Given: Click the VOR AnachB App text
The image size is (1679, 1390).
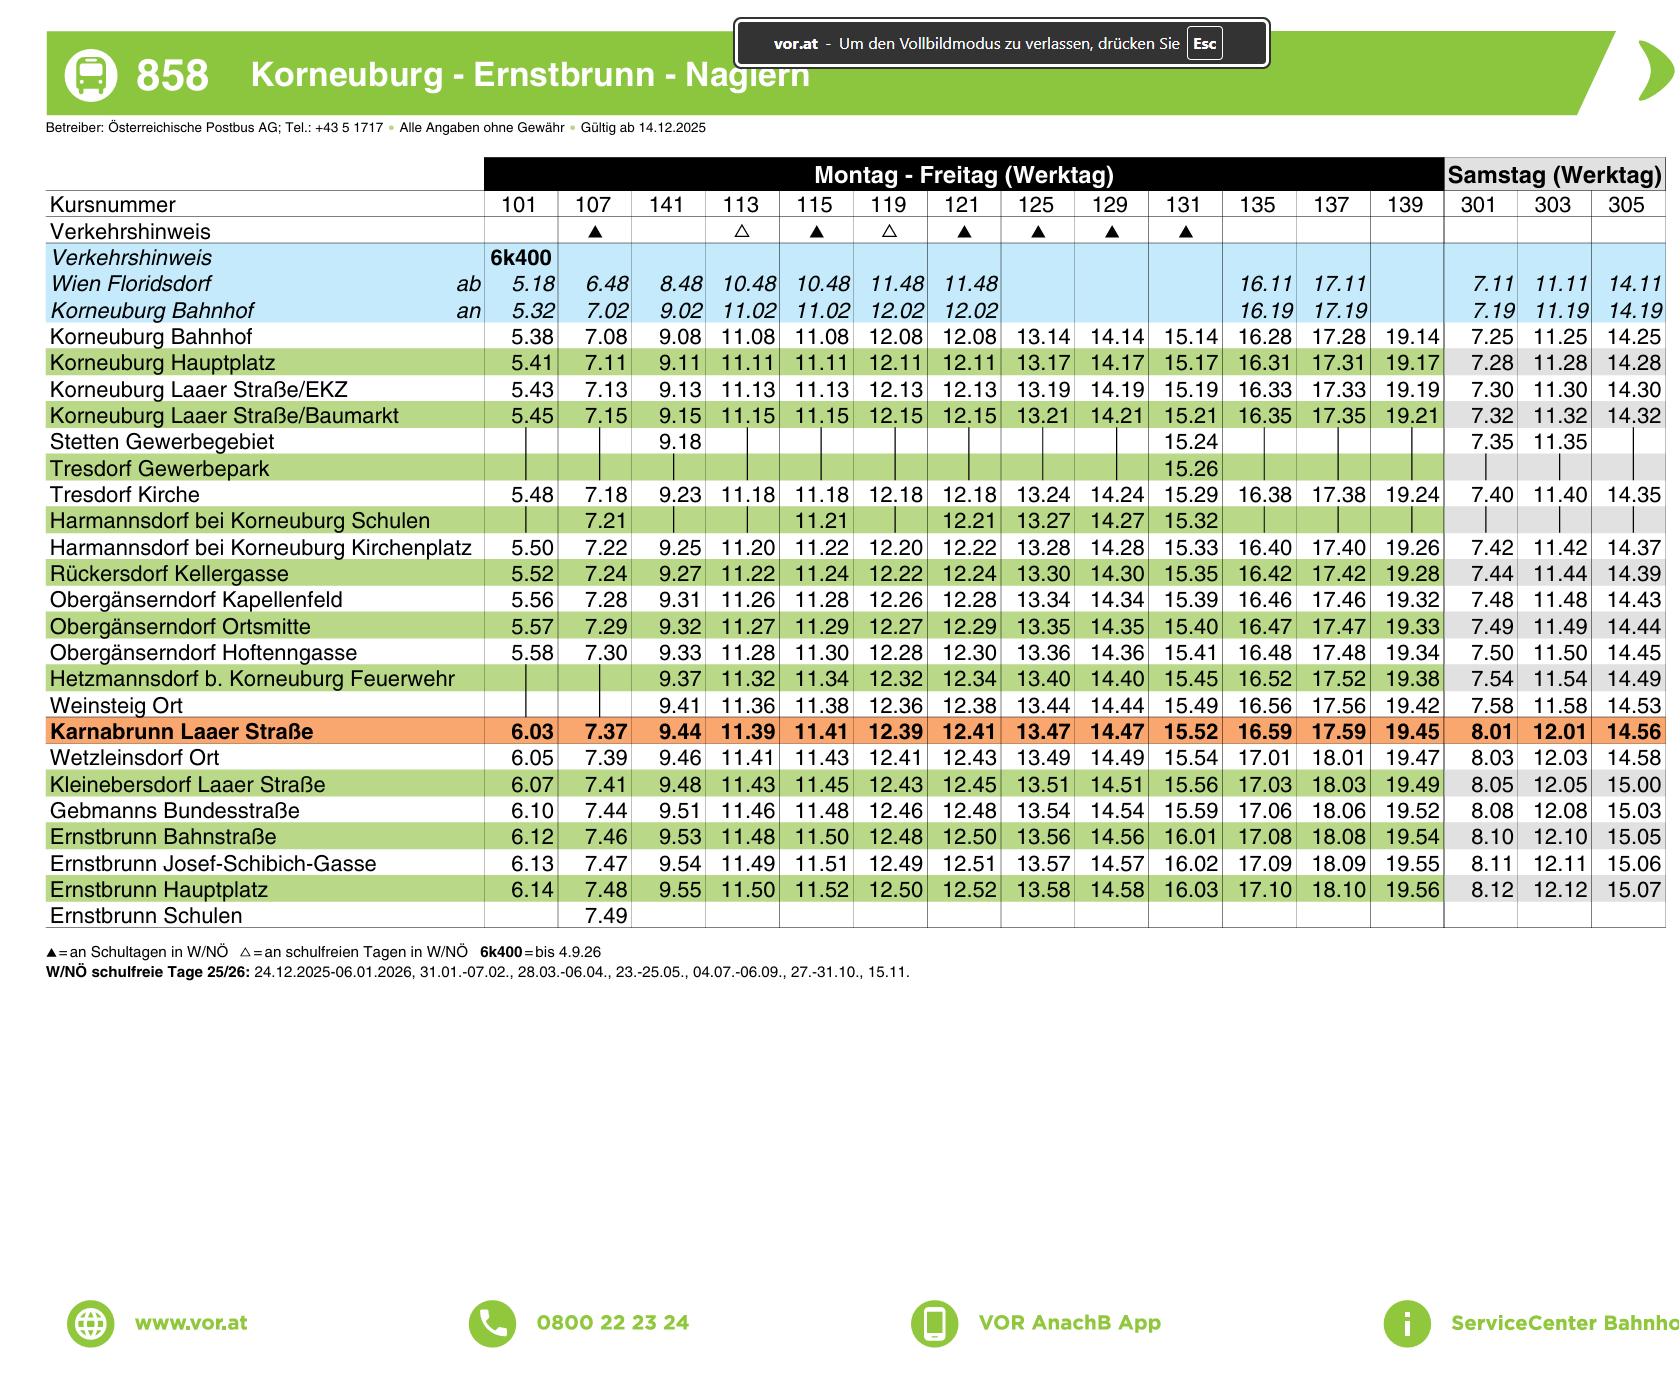Looking at the screenshot, I should pyautogui.click(x=1069, y=1323).
